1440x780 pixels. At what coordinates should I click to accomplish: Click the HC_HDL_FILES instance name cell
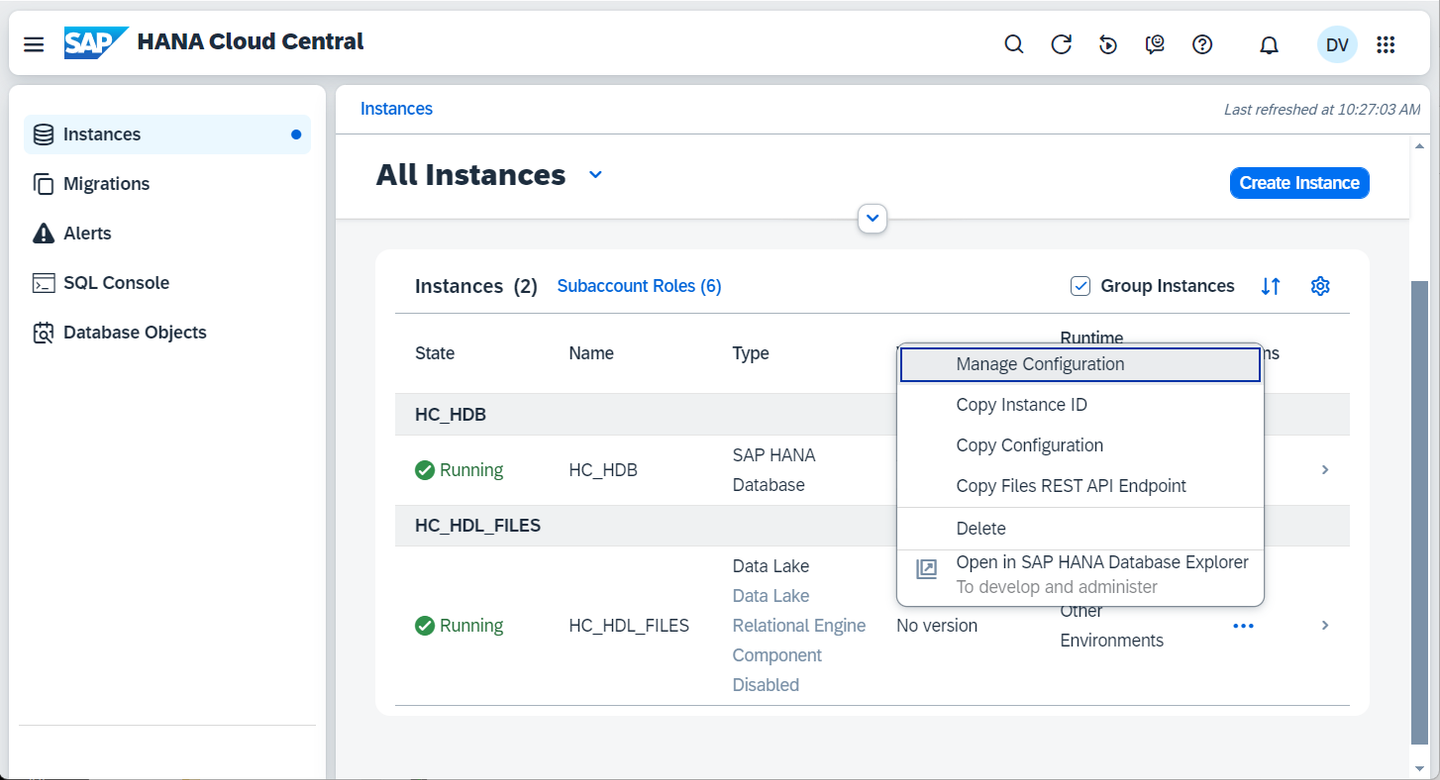click(629, 626)
